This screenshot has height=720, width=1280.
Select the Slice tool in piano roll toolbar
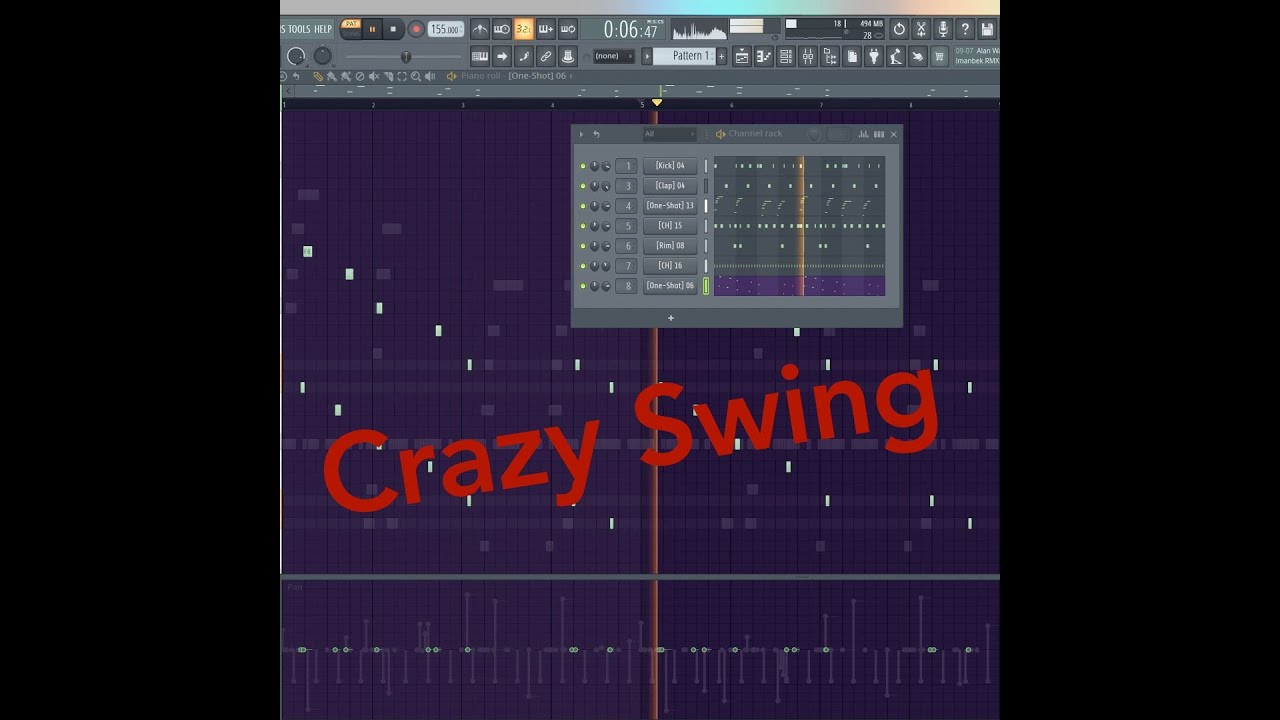click(x=388, y=76)
